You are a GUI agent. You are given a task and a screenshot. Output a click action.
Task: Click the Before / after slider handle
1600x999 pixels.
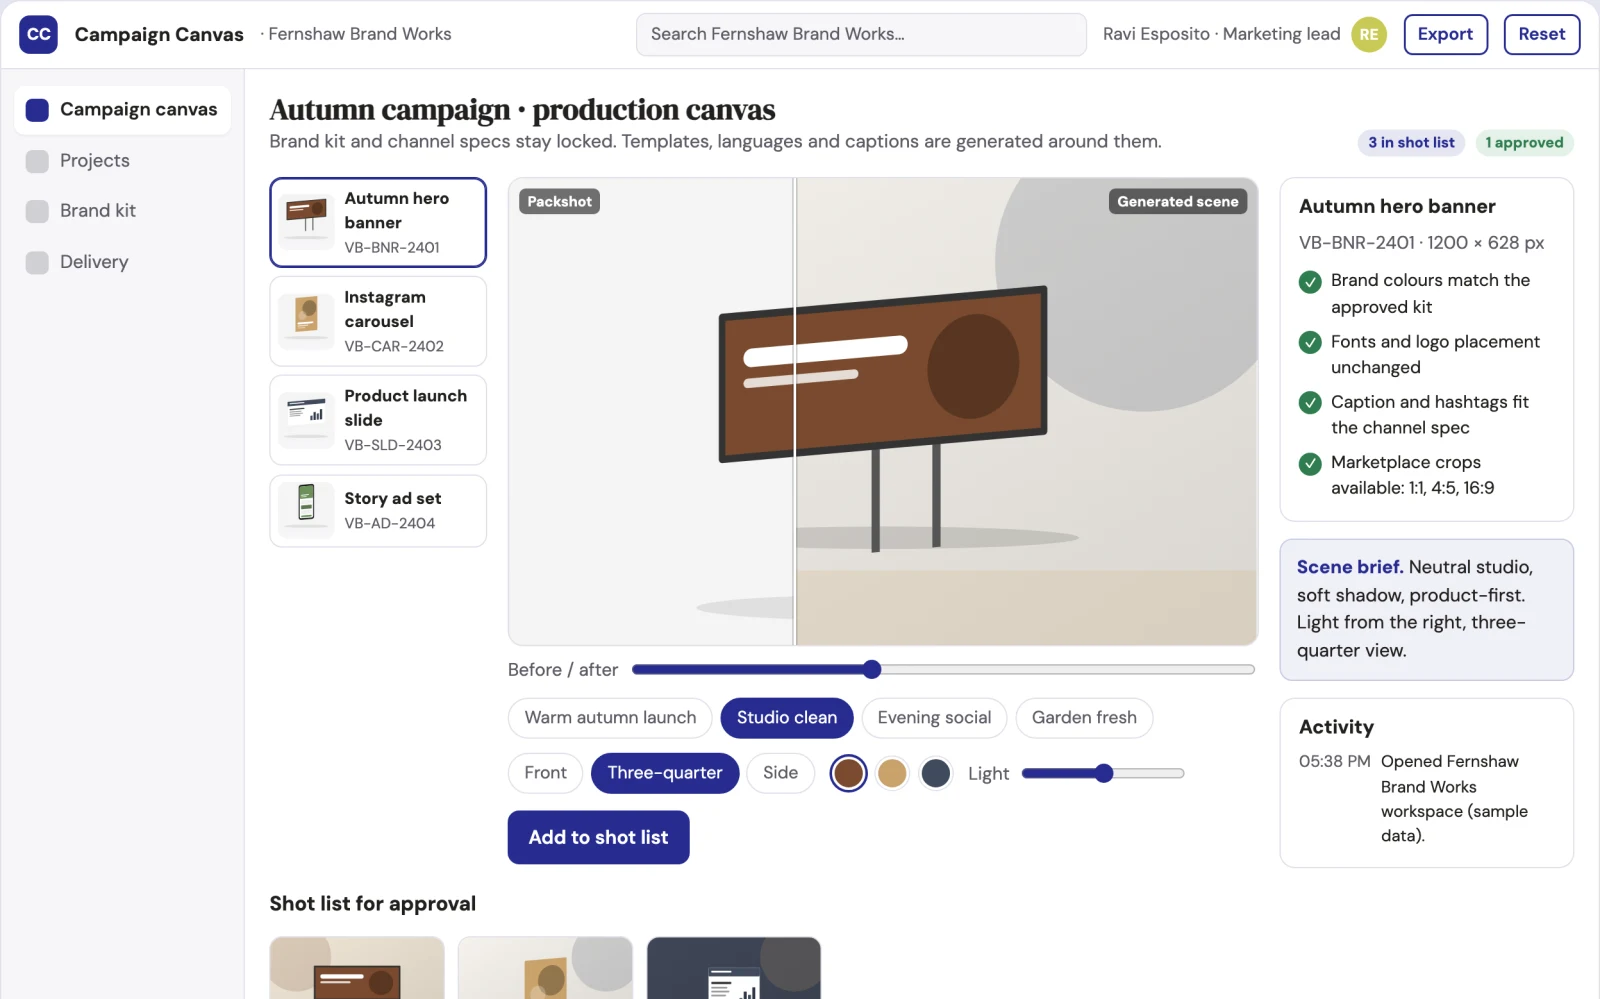pos(872,669)
